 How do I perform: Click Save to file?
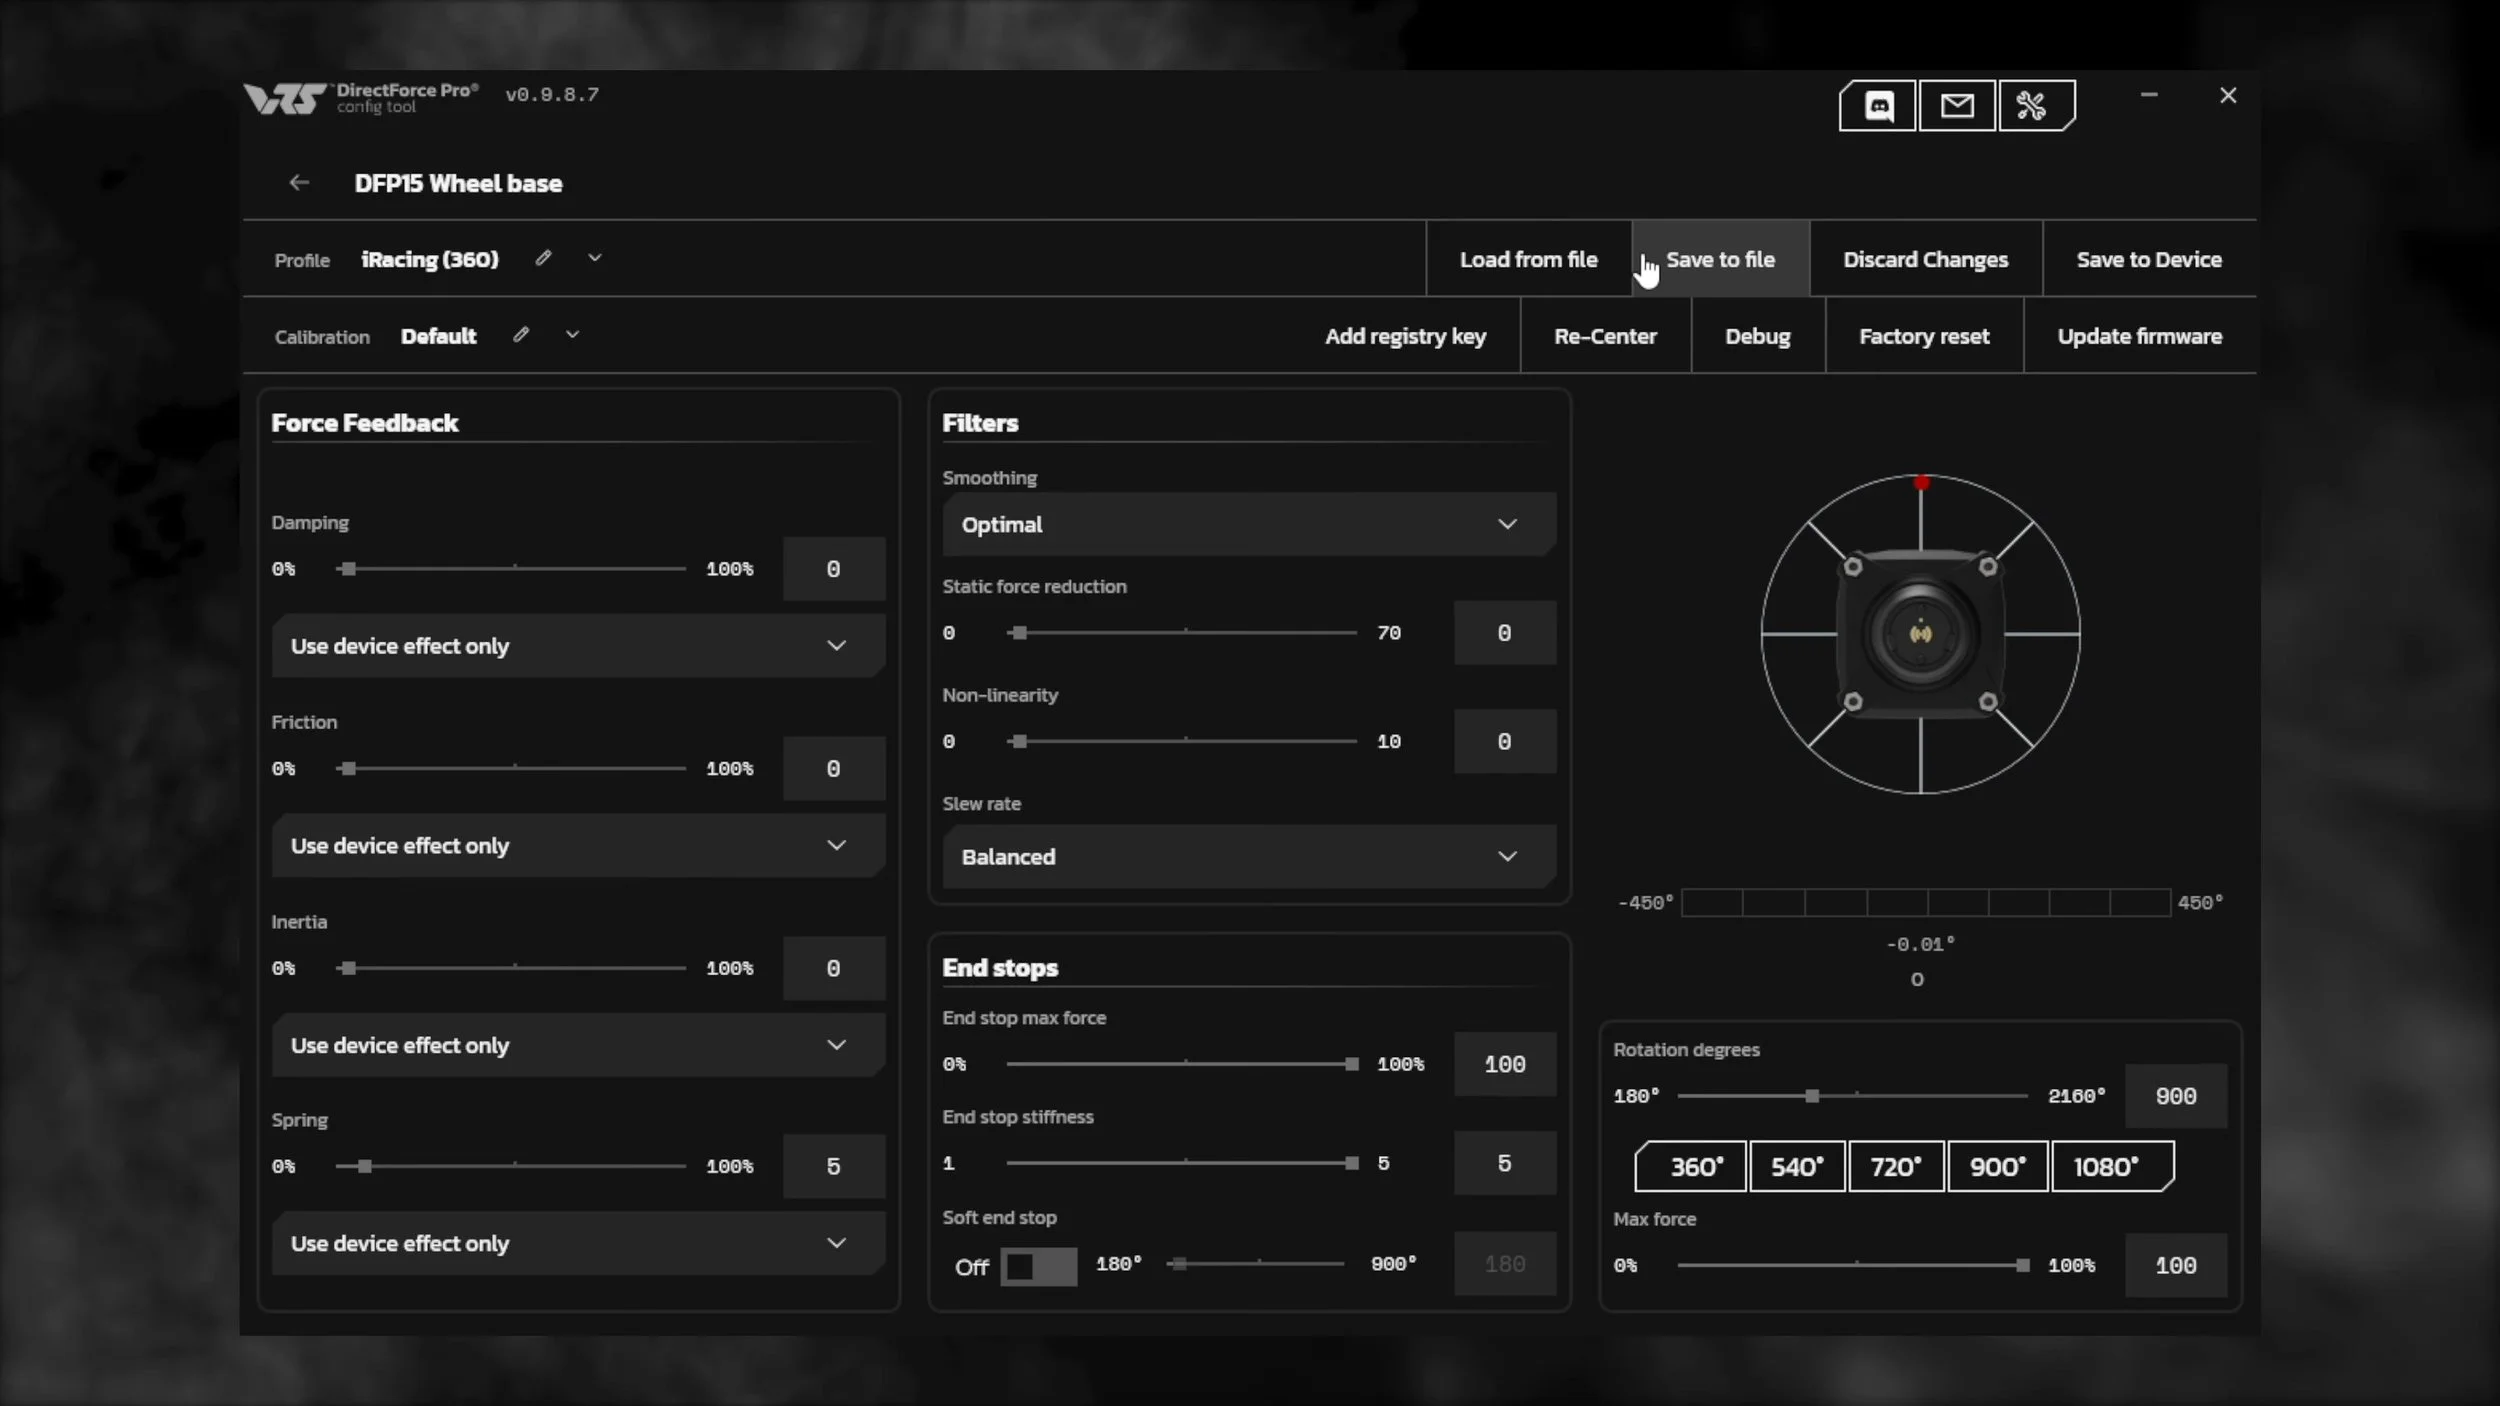[x=1720, y=259]
